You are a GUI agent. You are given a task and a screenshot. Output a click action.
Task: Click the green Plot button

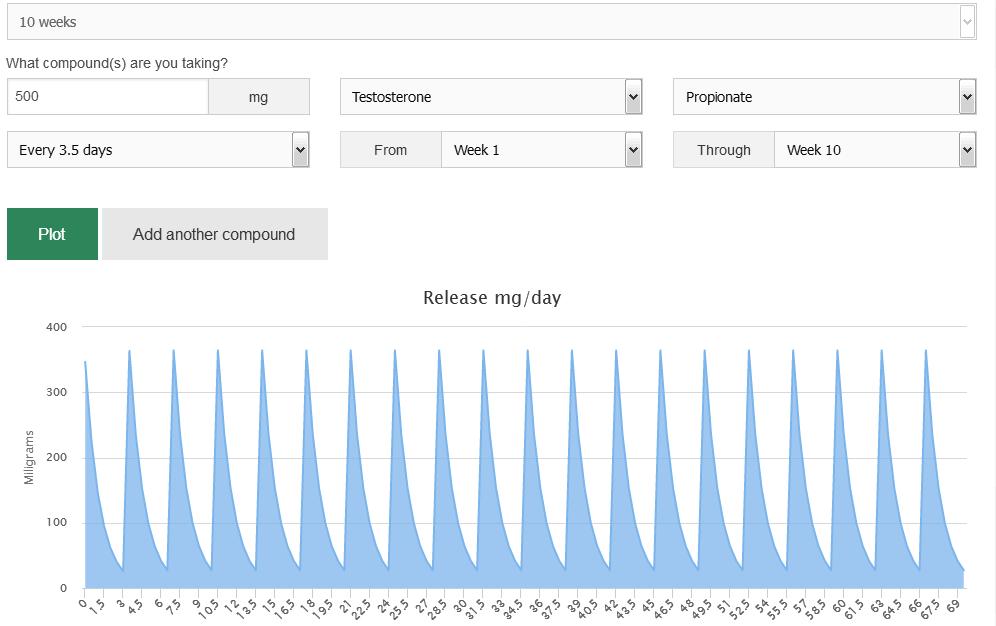pyautogui.click(x=52, y=234)
